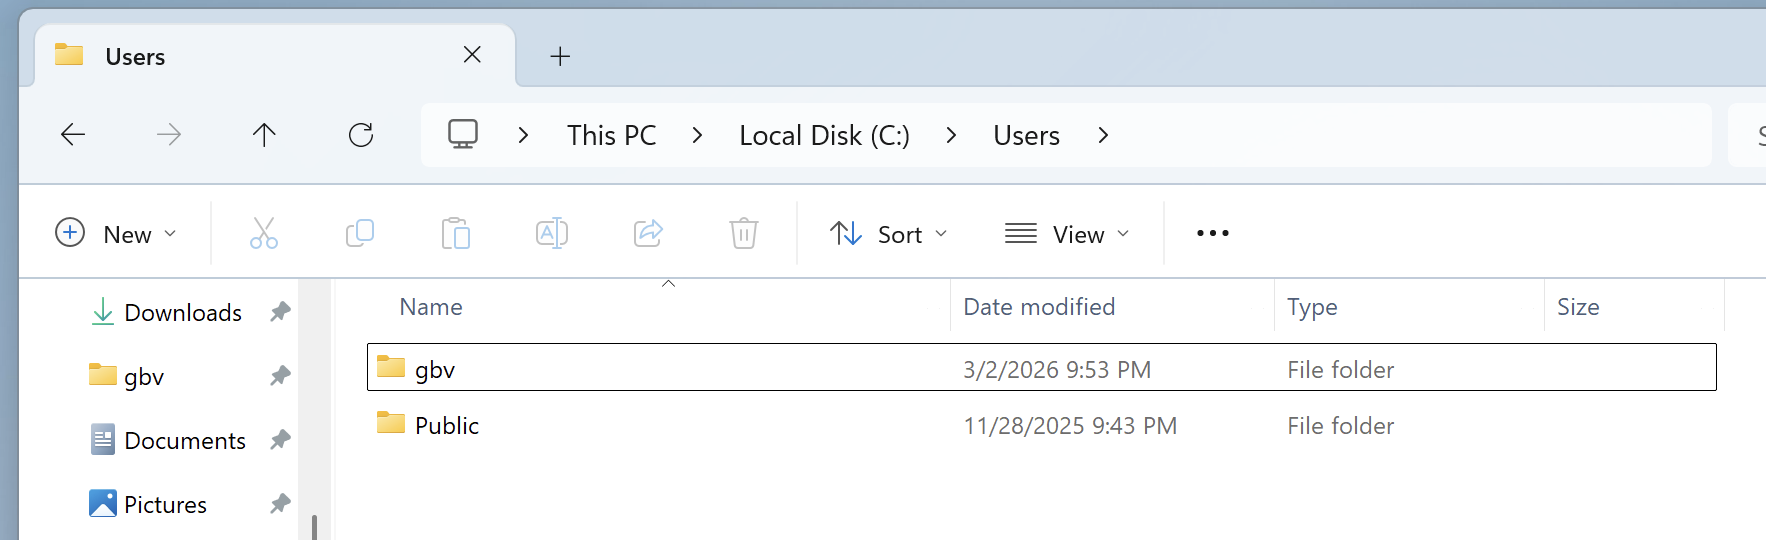Refresh the current folder view
The width and height of the screenshot is (1766, 540).
(x=361, y=135)
